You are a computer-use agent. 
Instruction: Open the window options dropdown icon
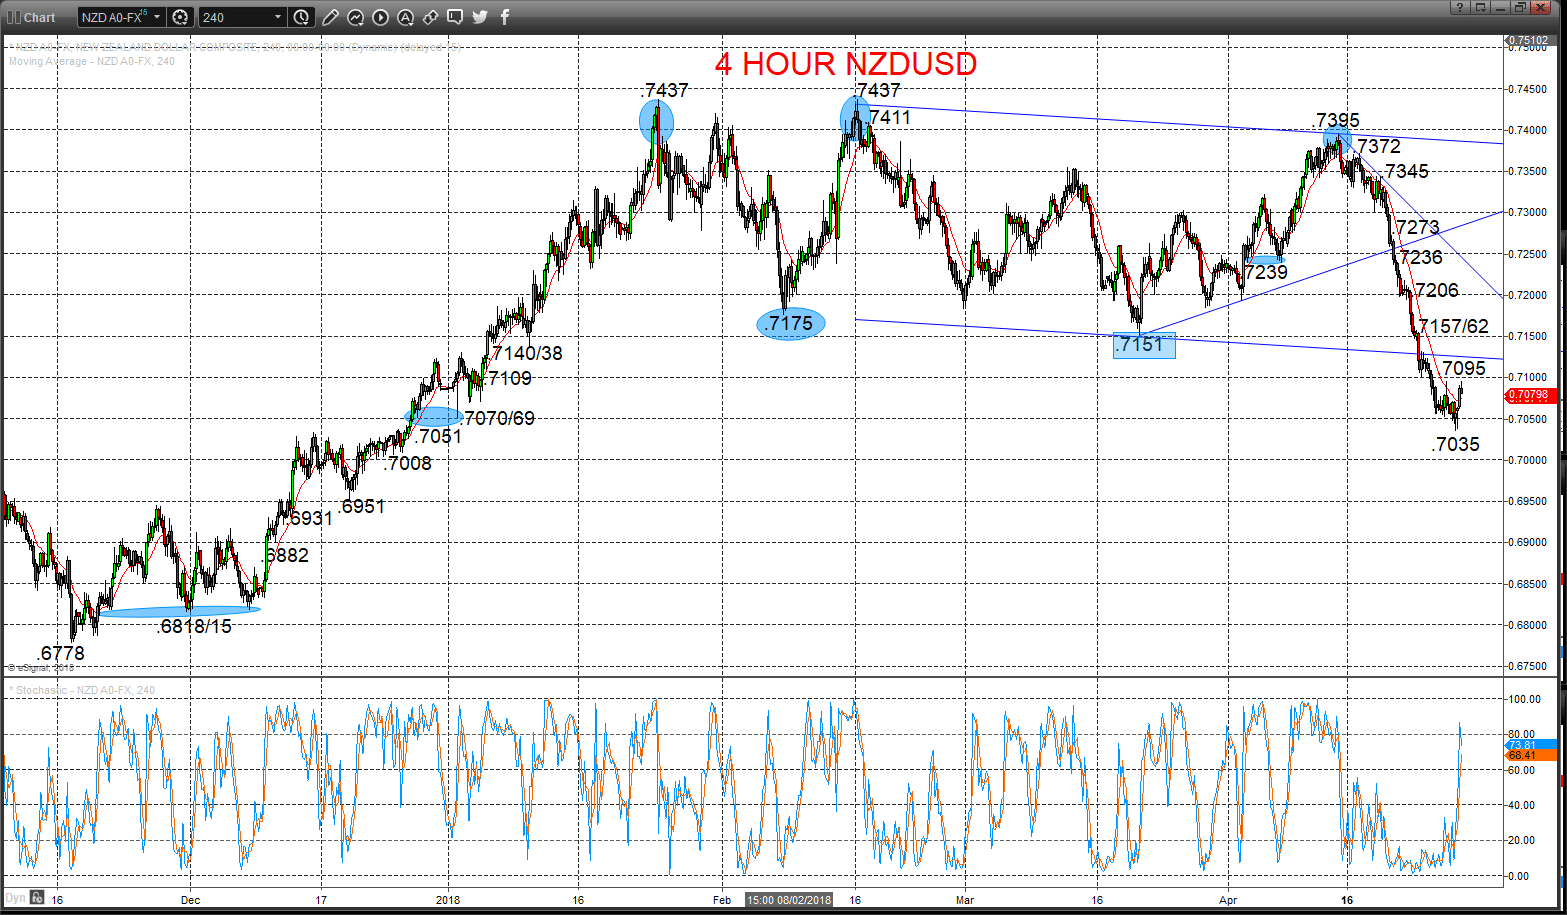pyautogui.click(x=1479, y=8)
